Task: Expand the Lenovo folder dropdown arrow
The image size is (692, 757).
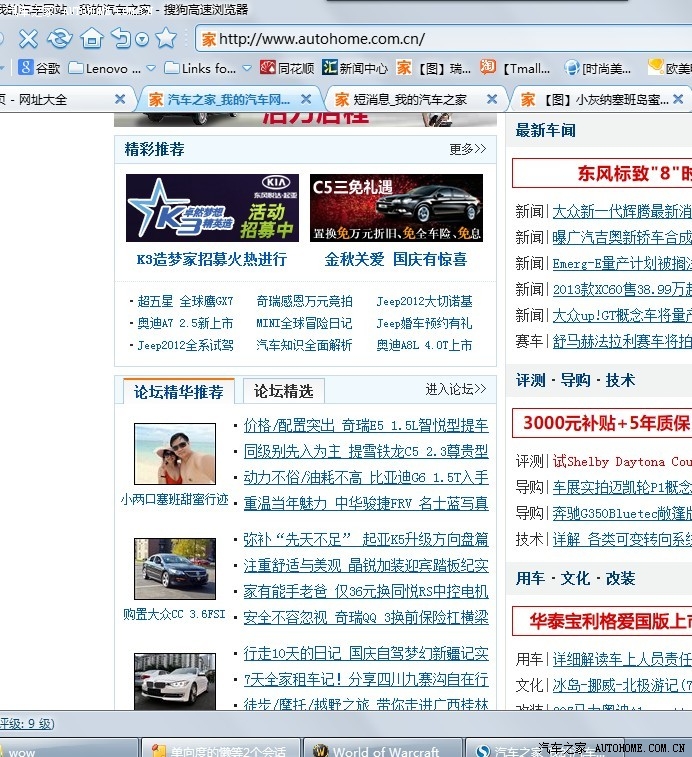Action: coord(151,69)
